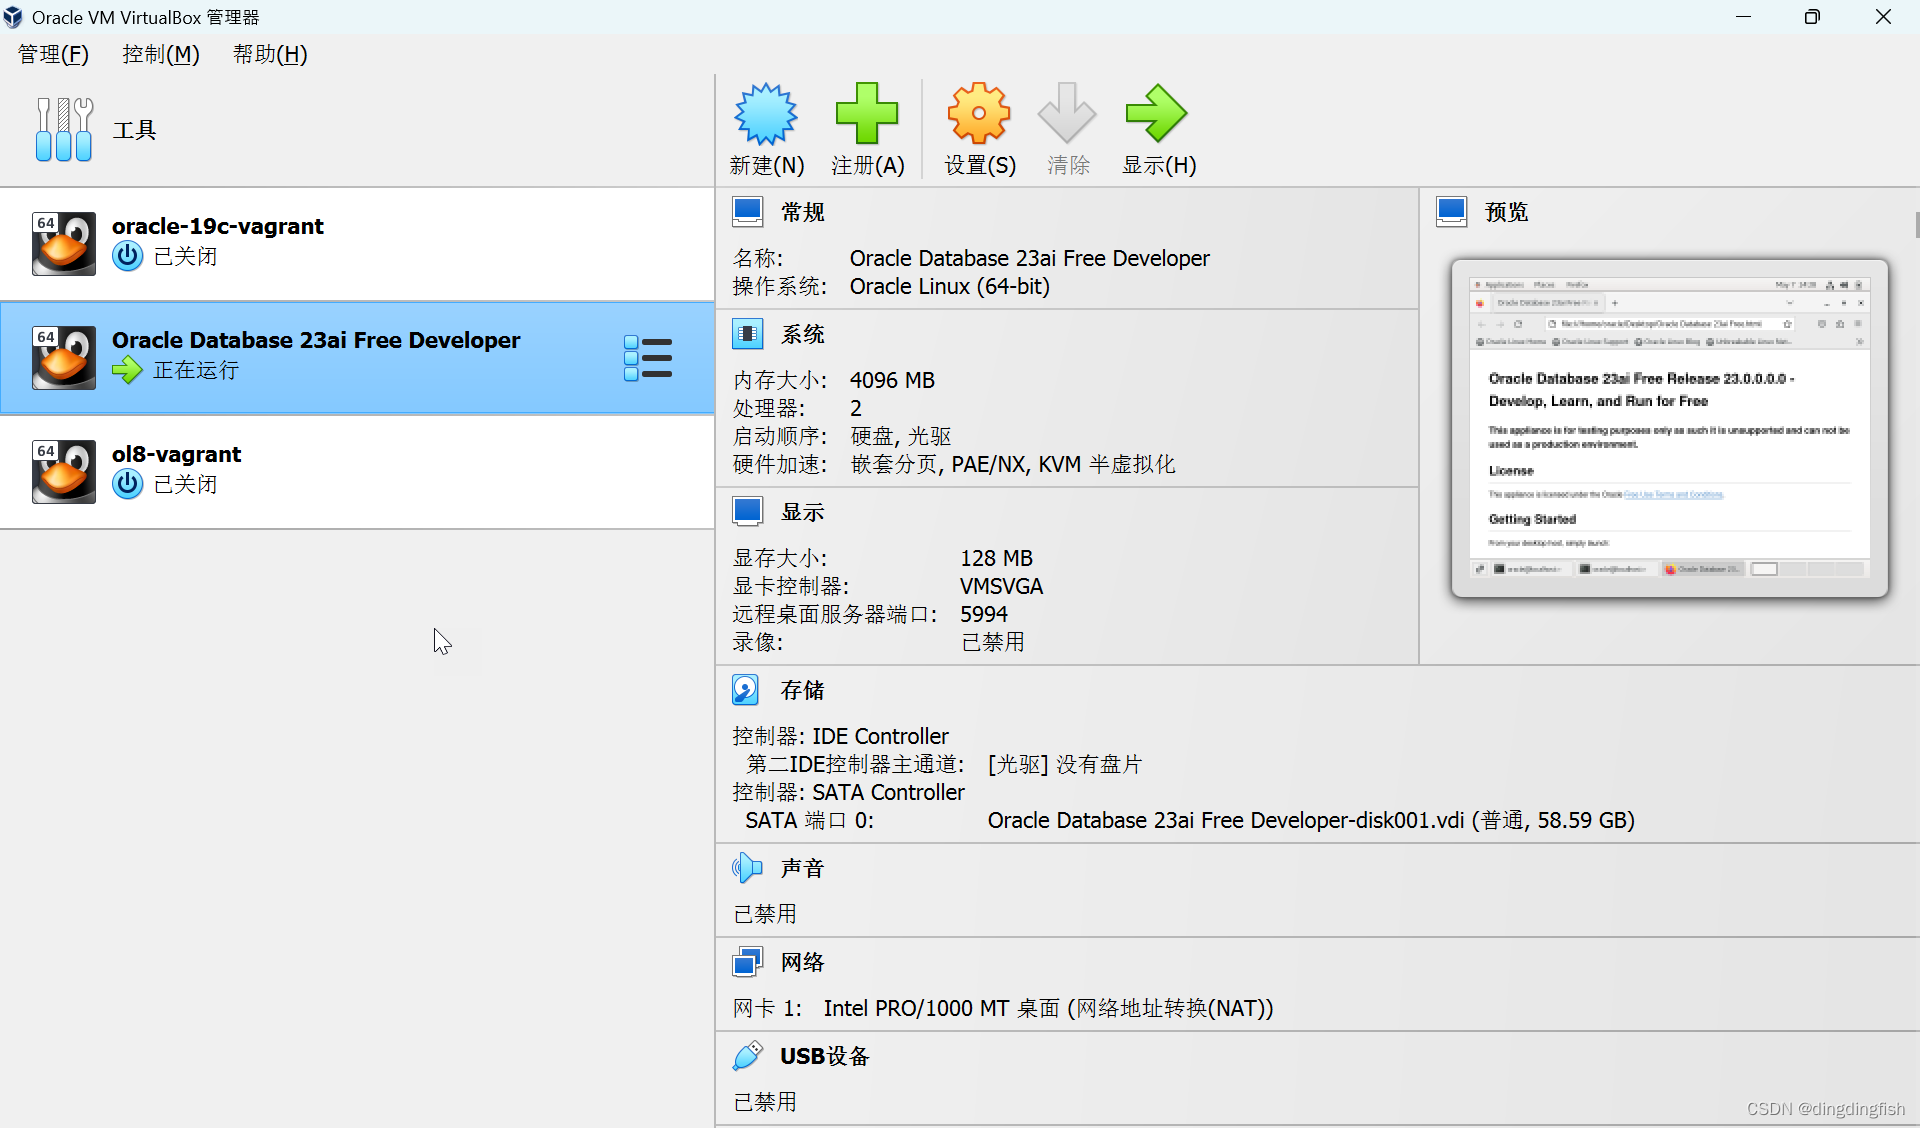The image size is (1920, 1128).
Task: Click Oracle Linux (64-bit) OS value
Action: pos(950,286)
